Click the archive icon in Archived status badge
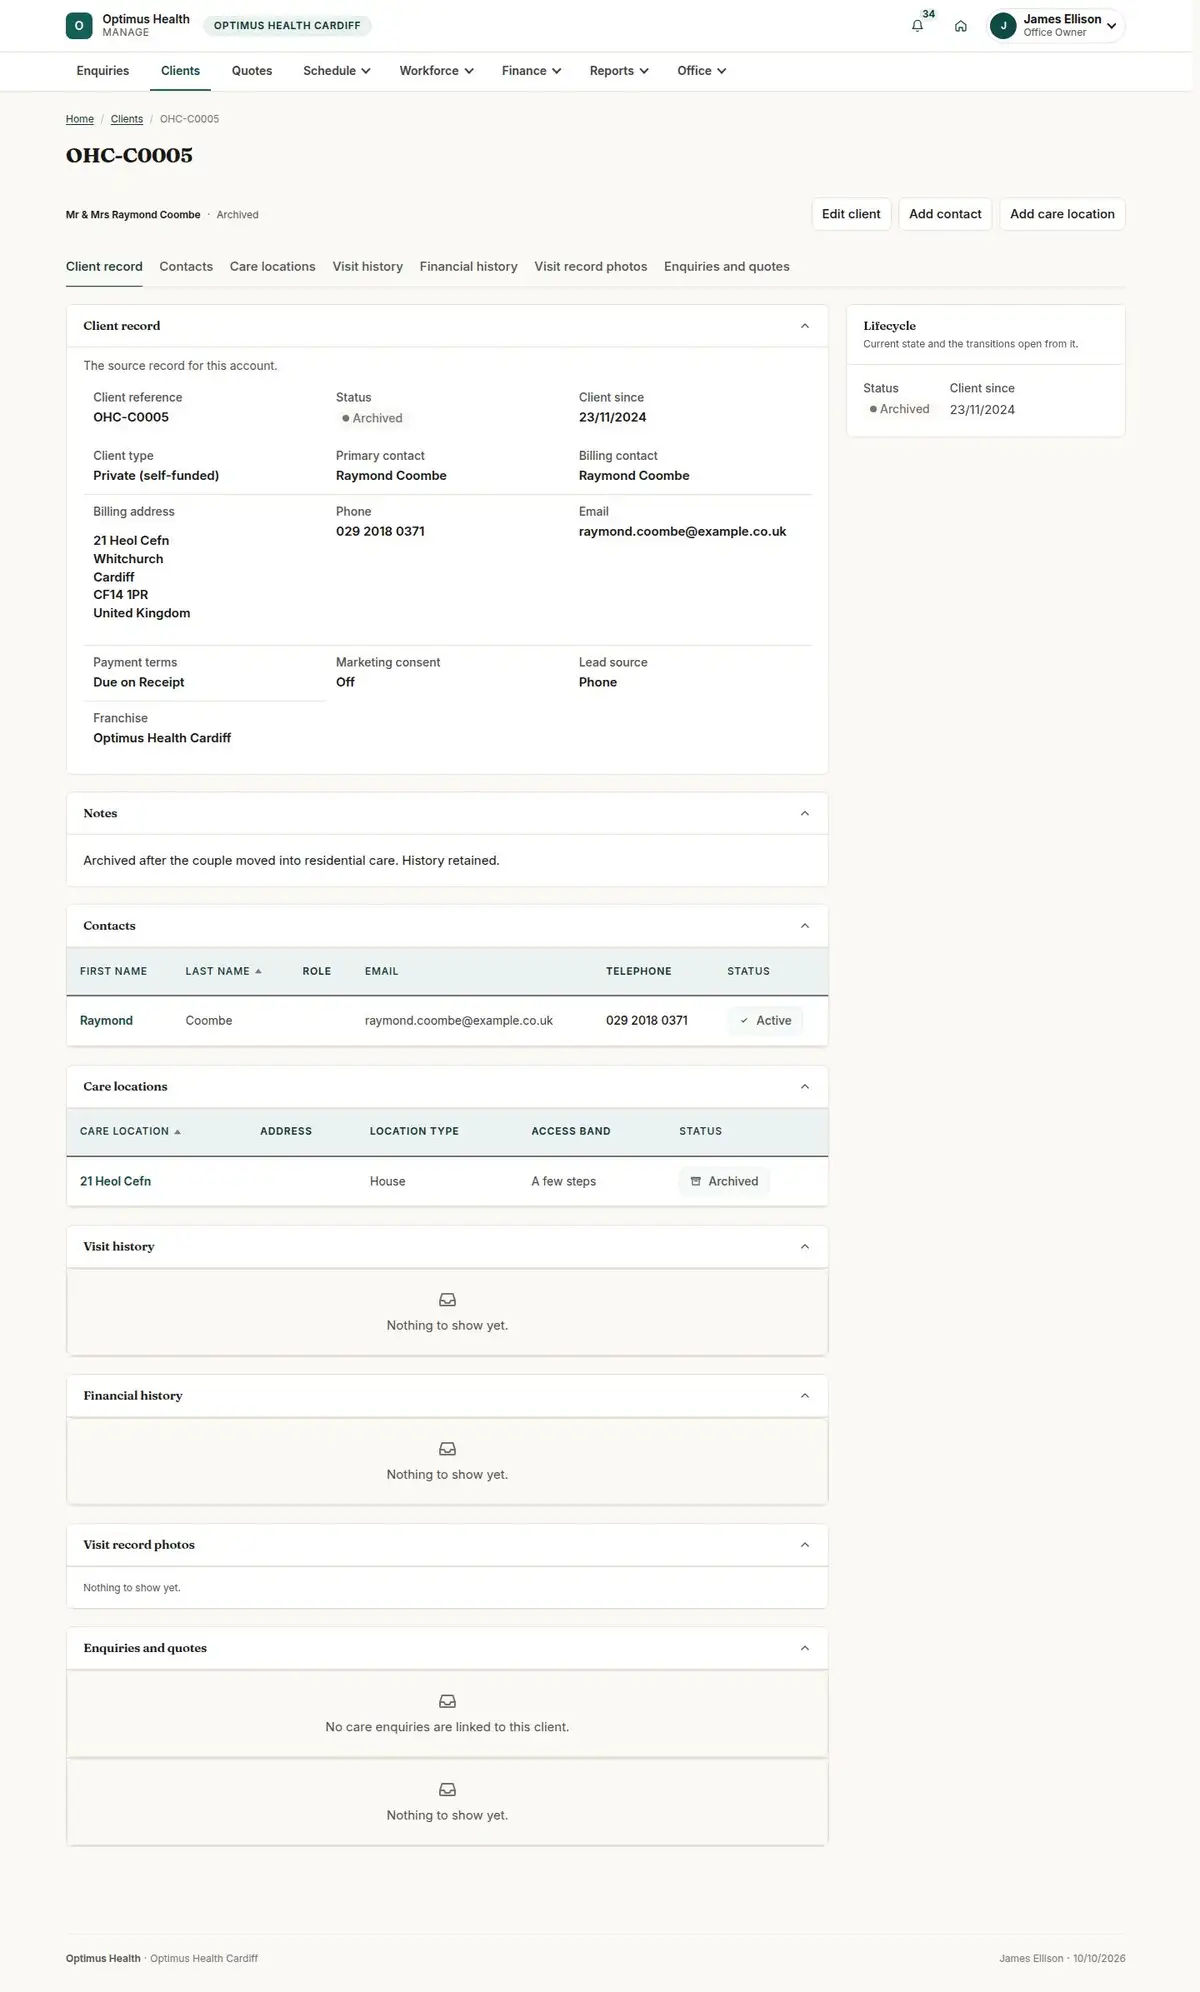This screenshot has height=1992, width=1200. pyautogui.click(x=696, y=1181)
